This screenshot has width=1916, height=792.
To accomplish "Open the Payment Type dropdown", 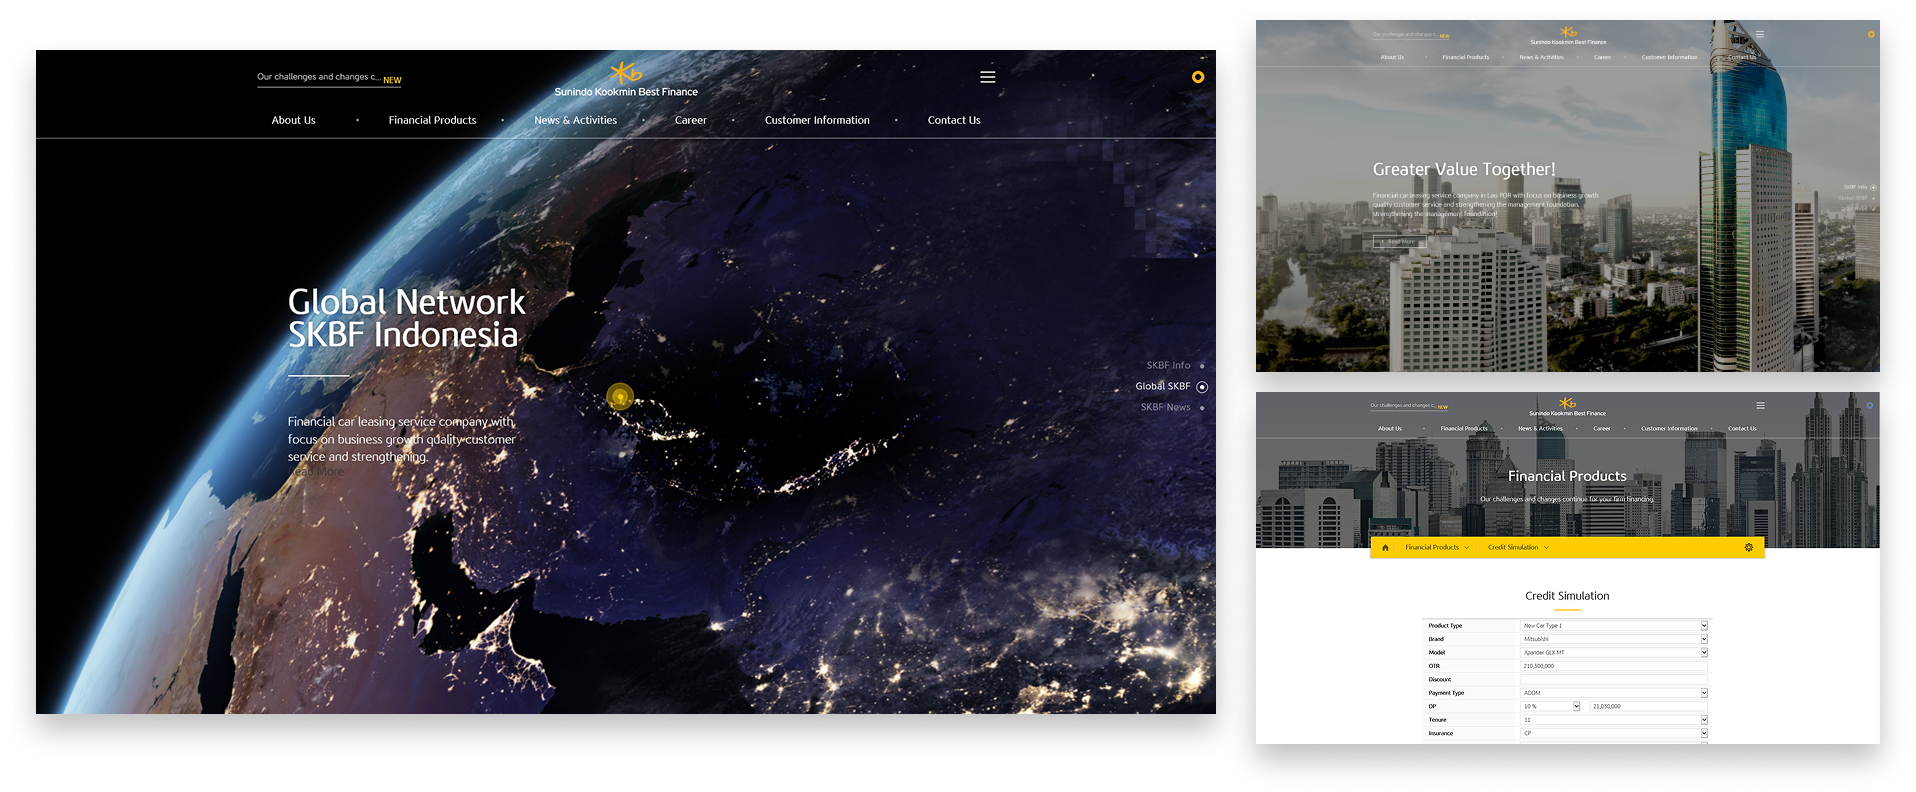I will tap(1614, 693).
